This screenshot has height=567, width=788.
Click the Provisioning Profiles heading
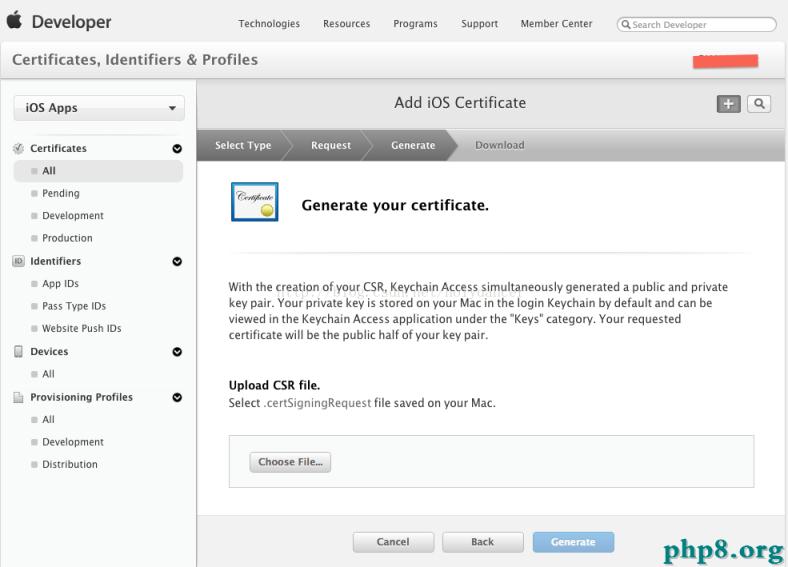81,397
